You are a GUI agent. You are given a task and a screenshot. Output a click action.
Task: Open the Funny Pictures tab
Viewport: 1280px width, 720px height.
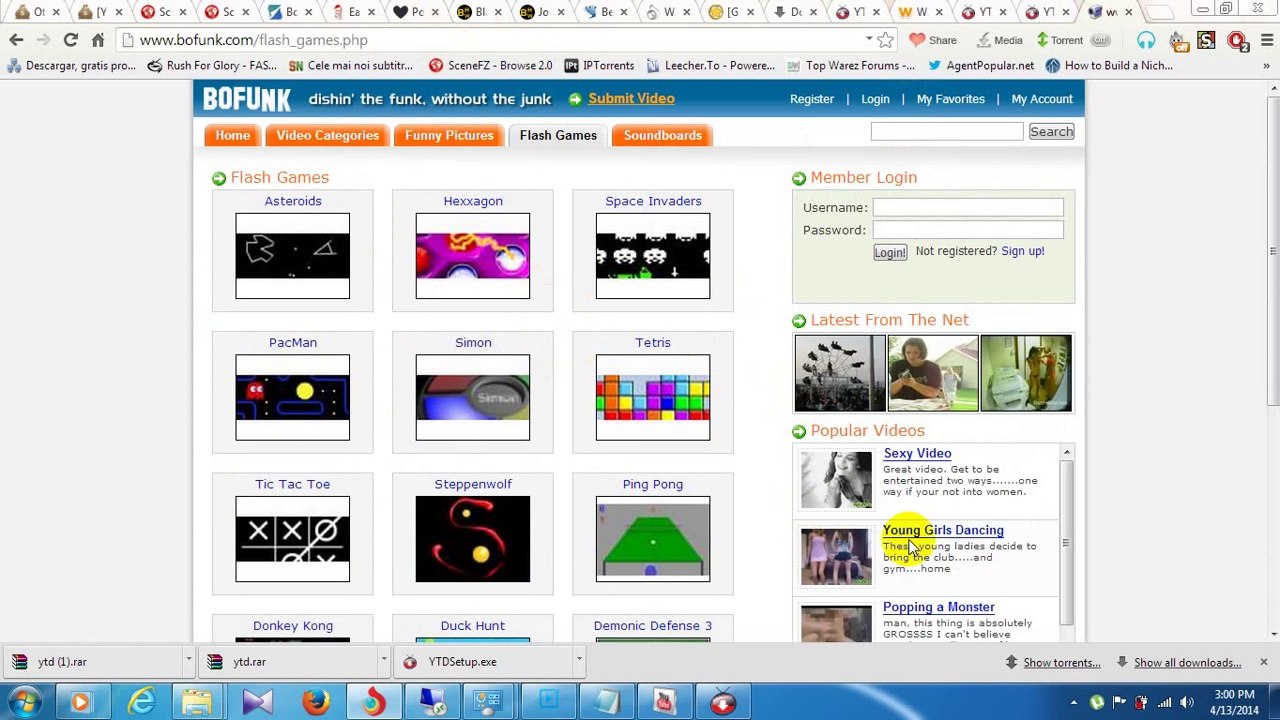[449, 135]
